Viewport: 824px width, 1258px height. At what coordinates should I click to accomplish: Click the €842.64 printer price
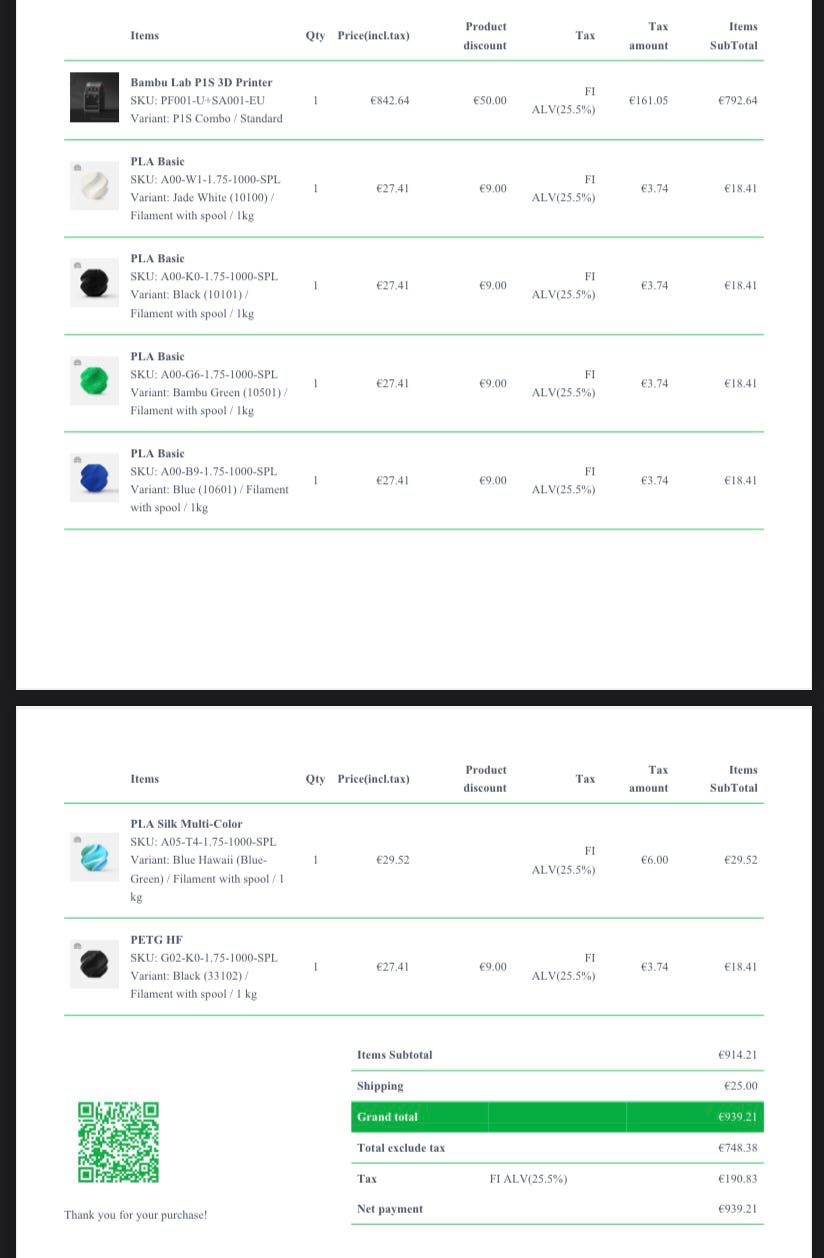[x=389, y=101]
